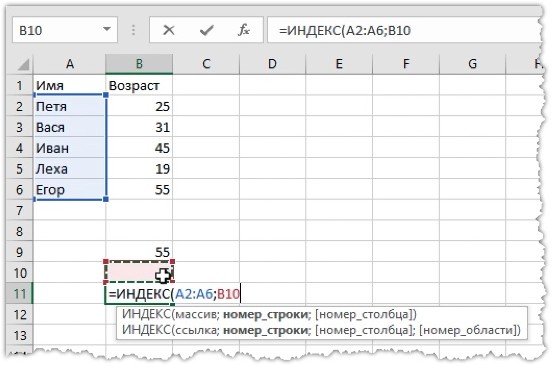Select row 10 header
The width and height of the screenshot is (553, 366).
[19, 273]
